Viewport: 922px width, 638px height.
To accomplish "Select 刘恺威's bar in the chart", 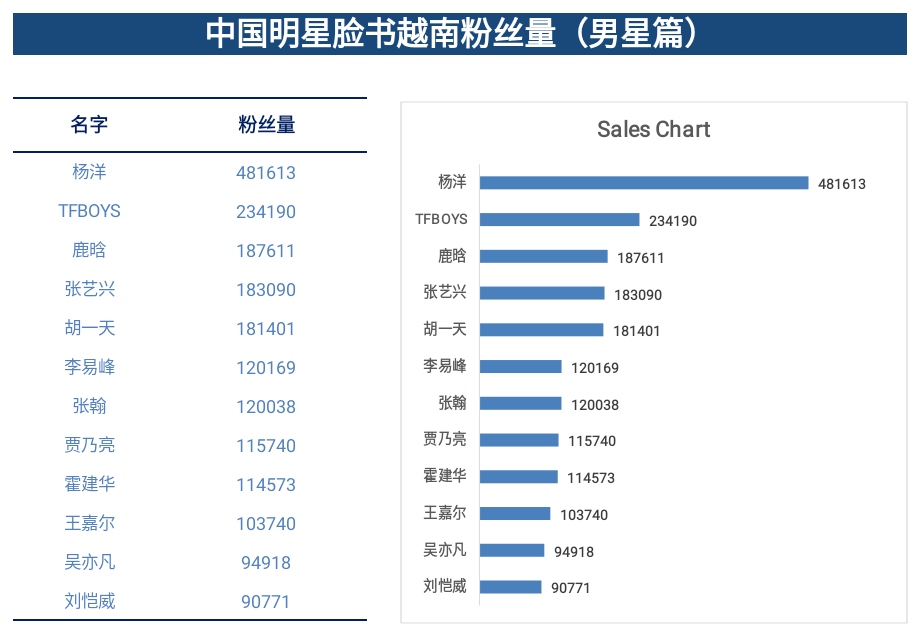I will (x=510, y=587).
